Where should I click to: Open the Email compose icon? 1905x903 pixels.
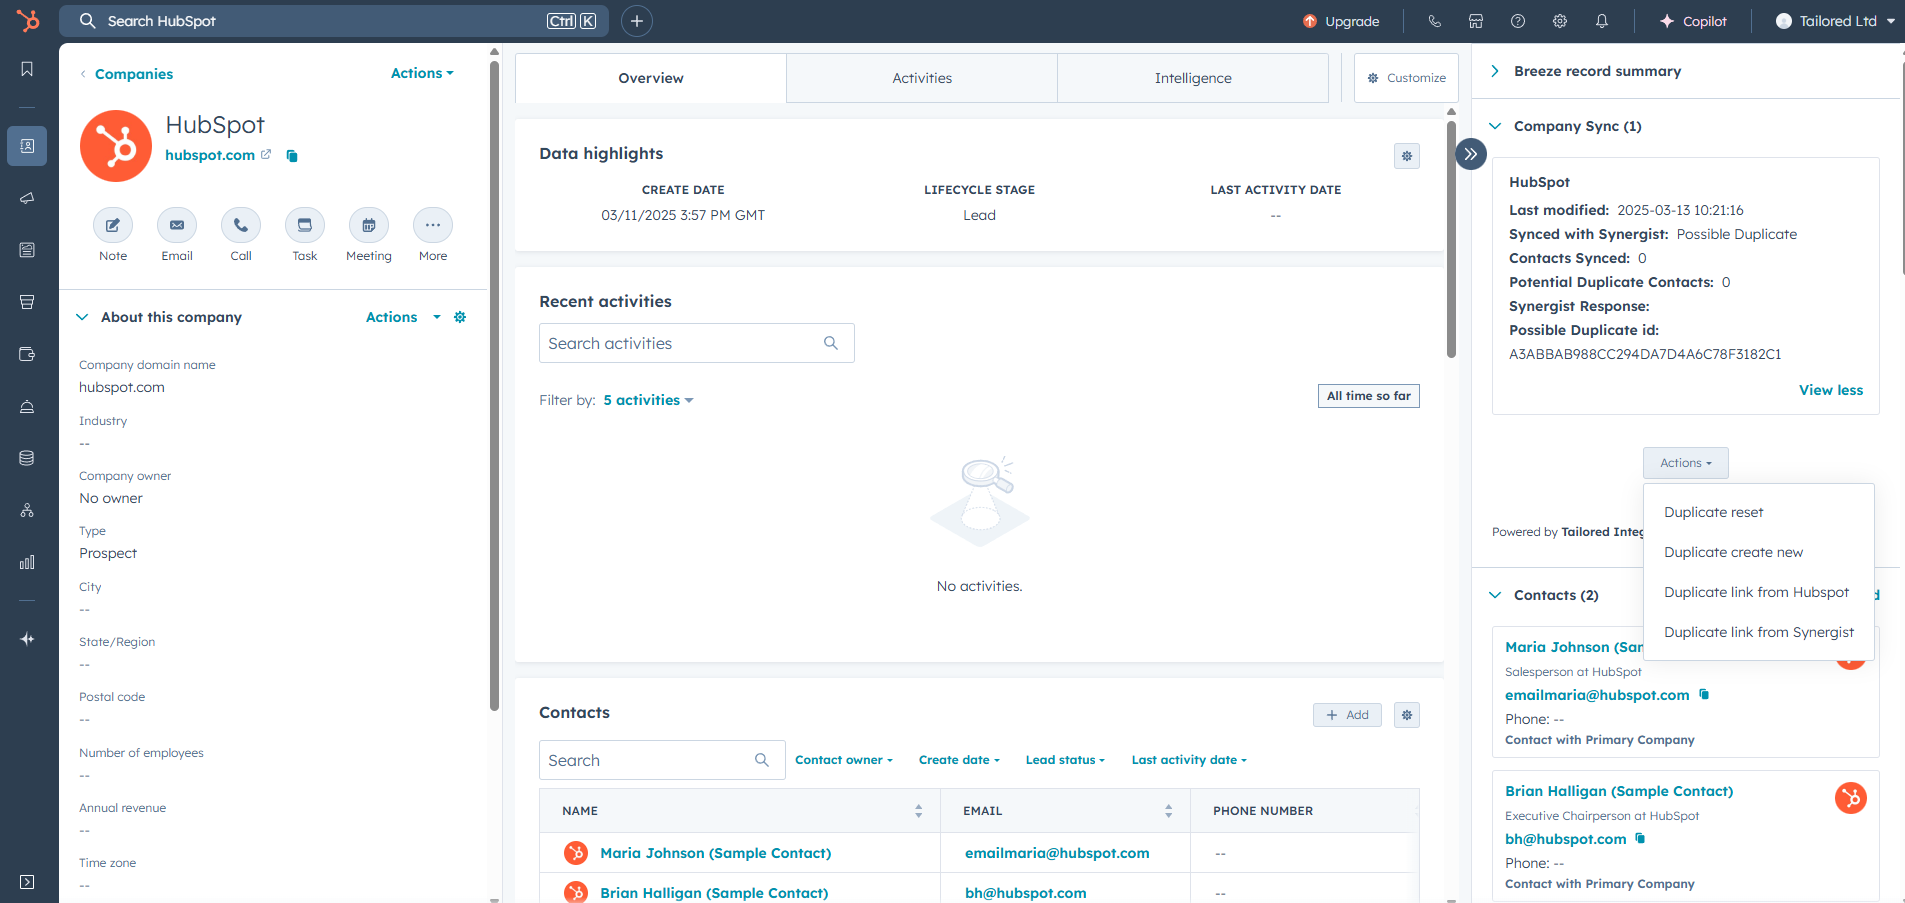[x=177, y=226]
